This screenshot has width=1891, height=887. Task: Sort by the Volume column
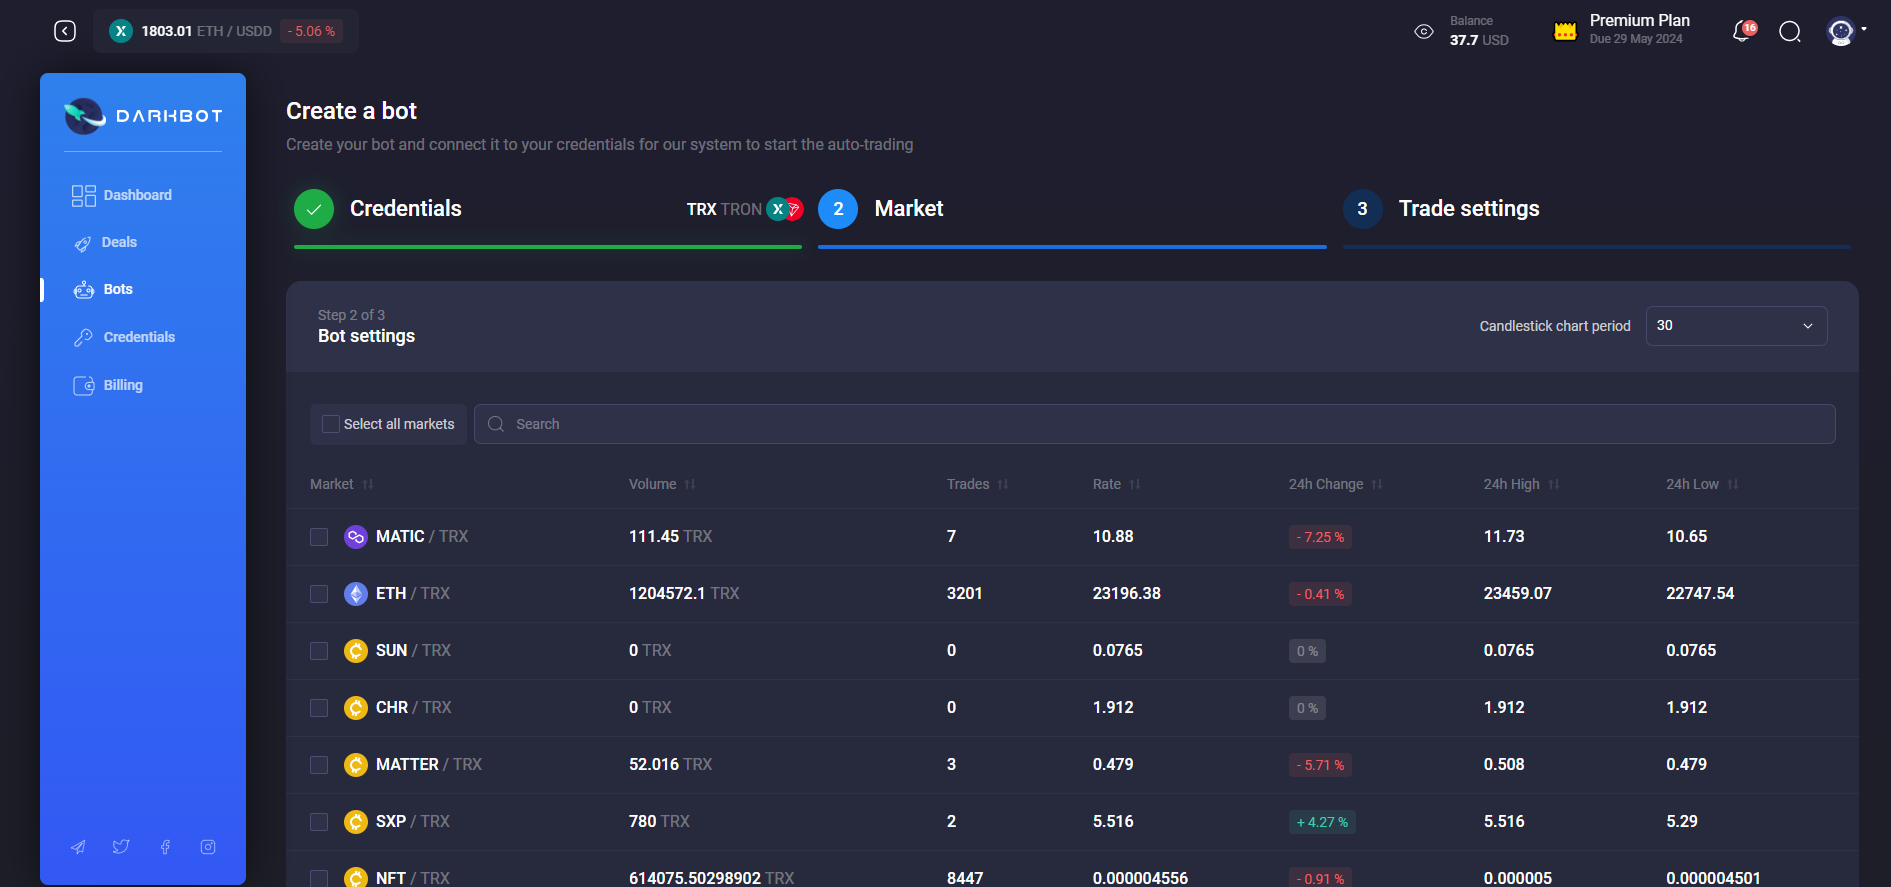pos(662,484)
